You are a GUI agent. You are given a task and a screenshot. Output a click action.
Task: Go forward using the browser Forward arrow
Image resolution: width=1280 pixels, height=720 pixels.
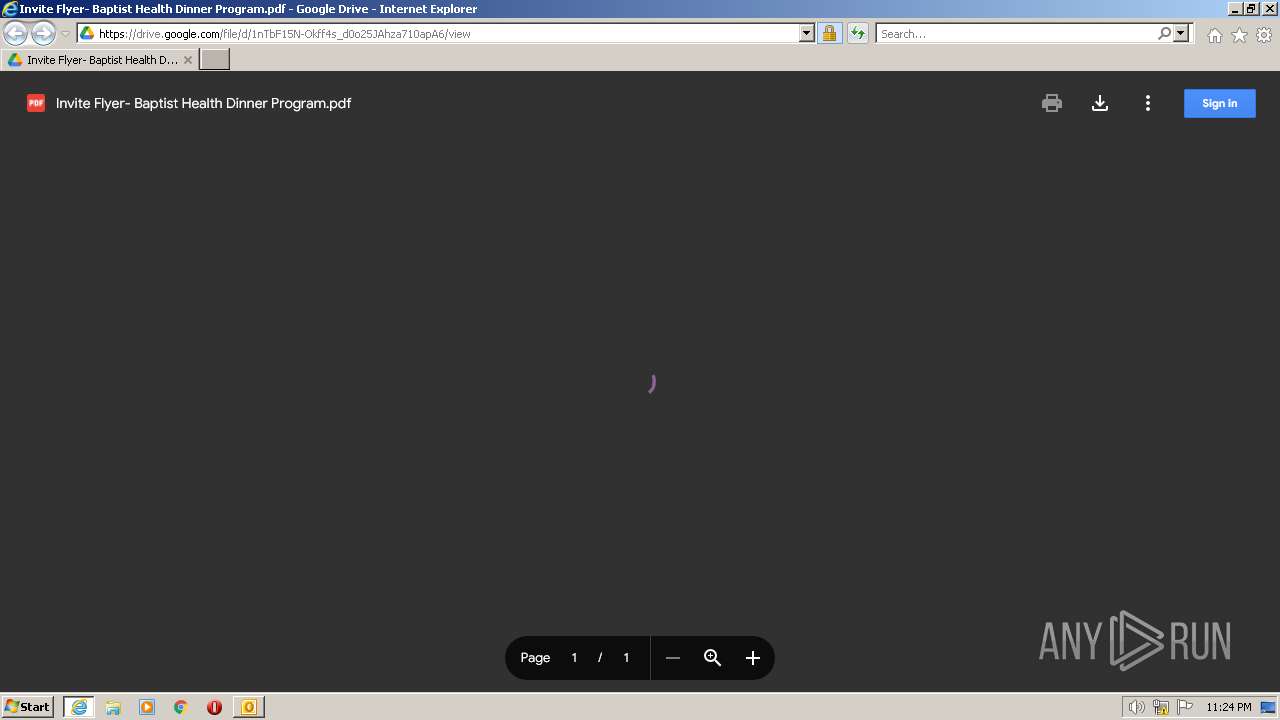tap(43, 33)
